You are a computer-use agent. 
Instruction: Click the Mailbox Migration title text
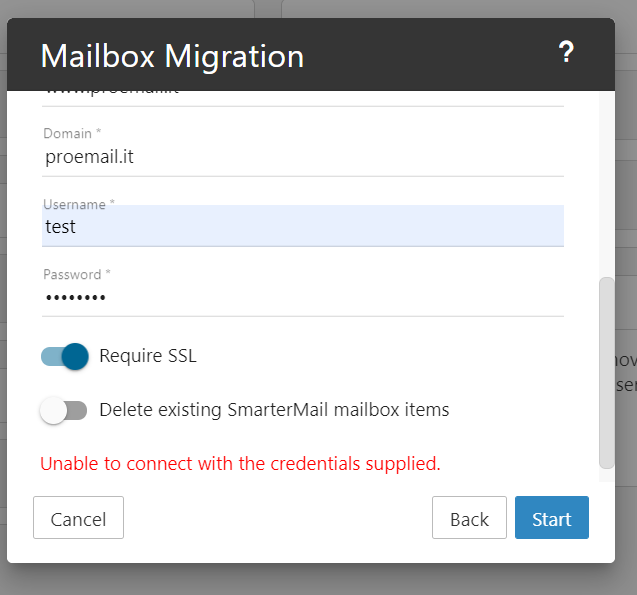point(172,56)
